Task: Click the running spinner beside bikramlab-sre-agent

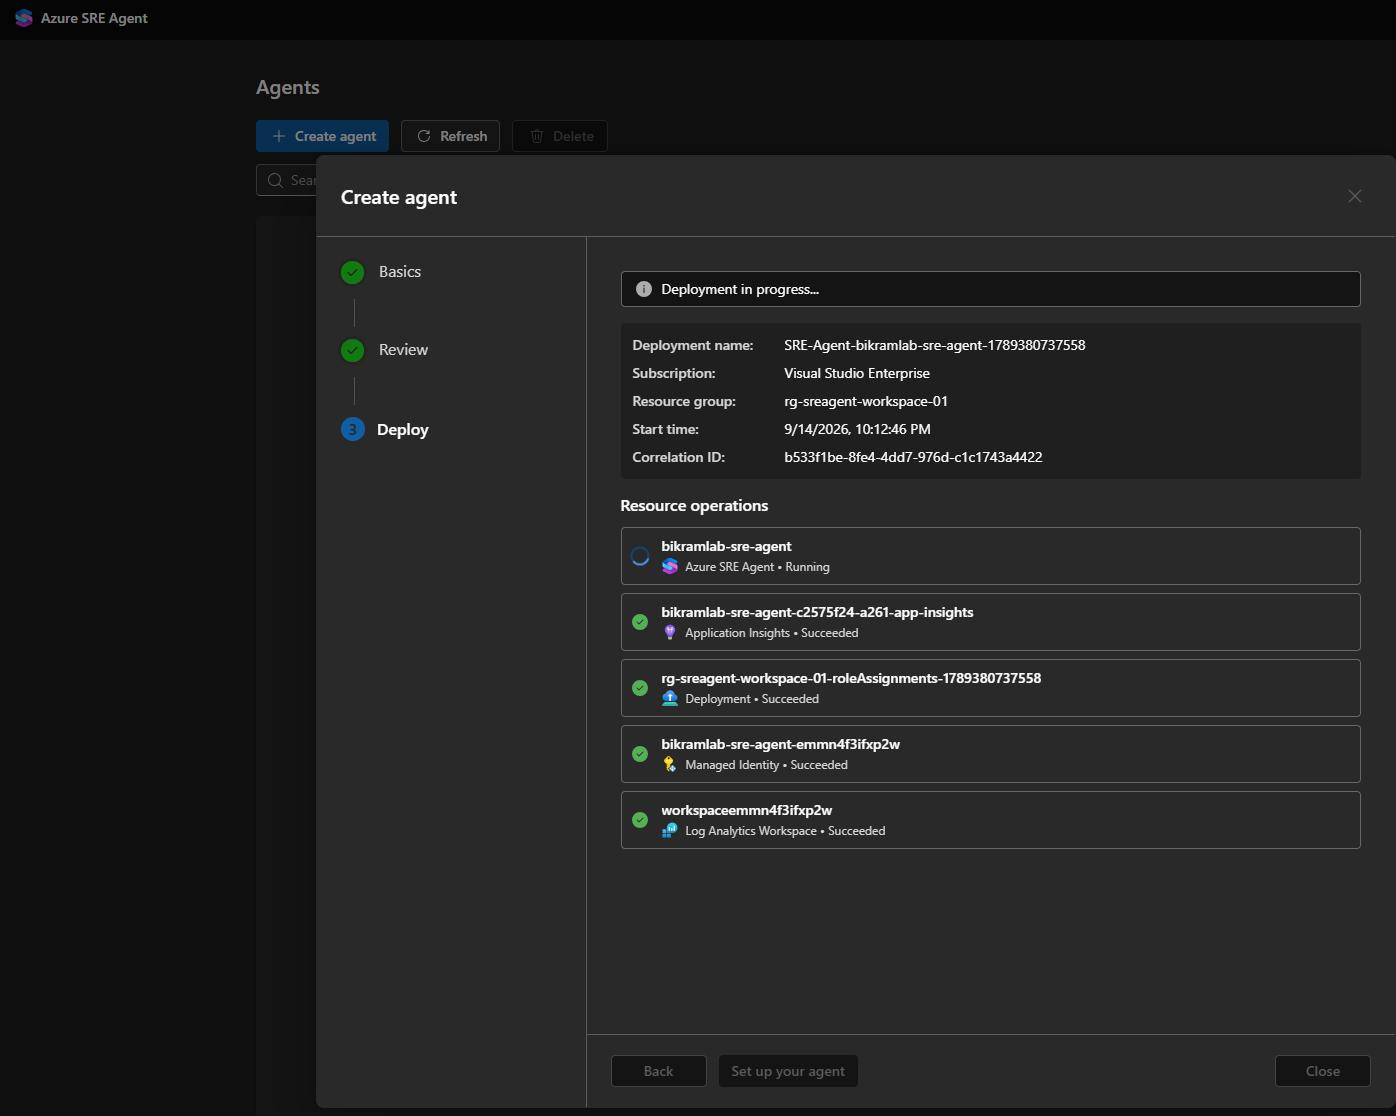Action: [640, 556]
